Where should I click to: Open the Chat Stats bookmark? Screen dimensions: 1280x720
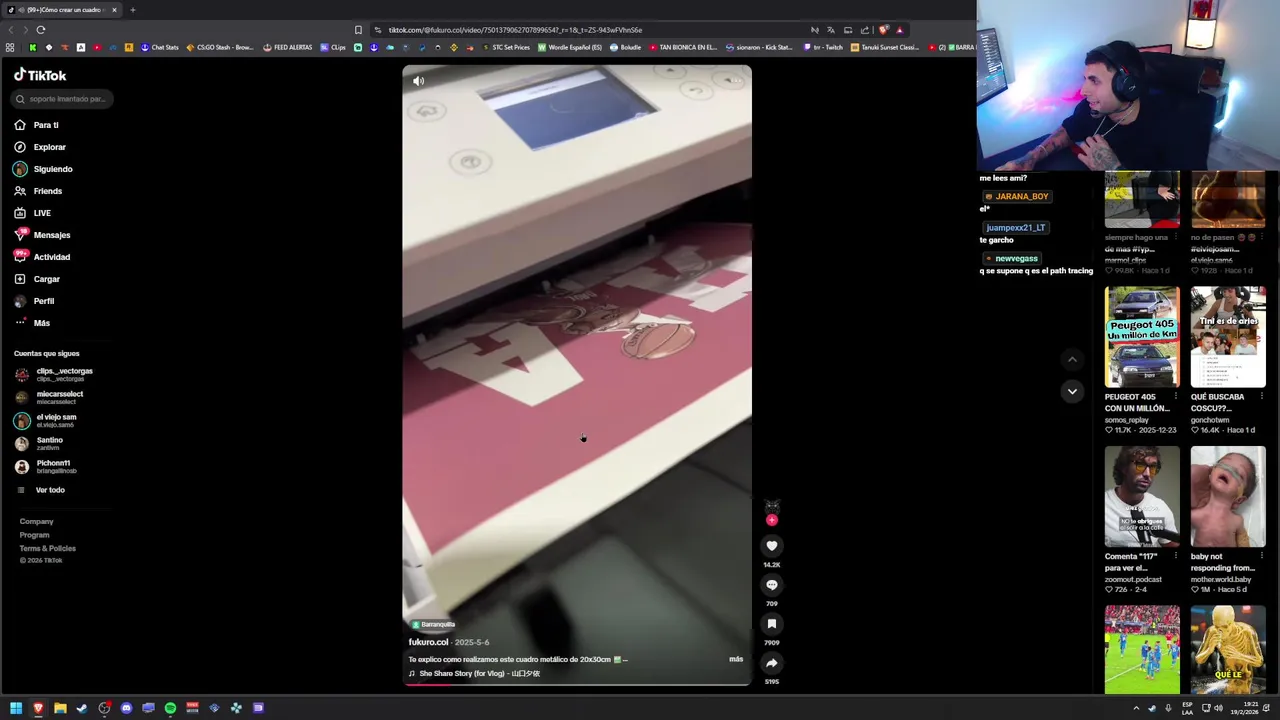tap(159, 47)
